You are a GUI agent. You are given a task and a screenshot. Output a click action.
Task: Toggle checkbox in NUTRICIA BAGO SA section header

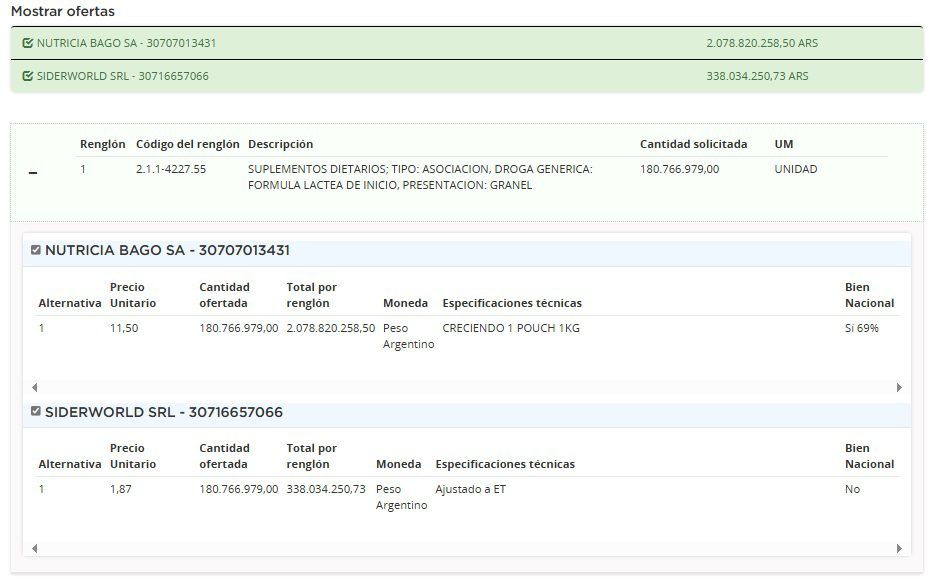pos(36,250)
